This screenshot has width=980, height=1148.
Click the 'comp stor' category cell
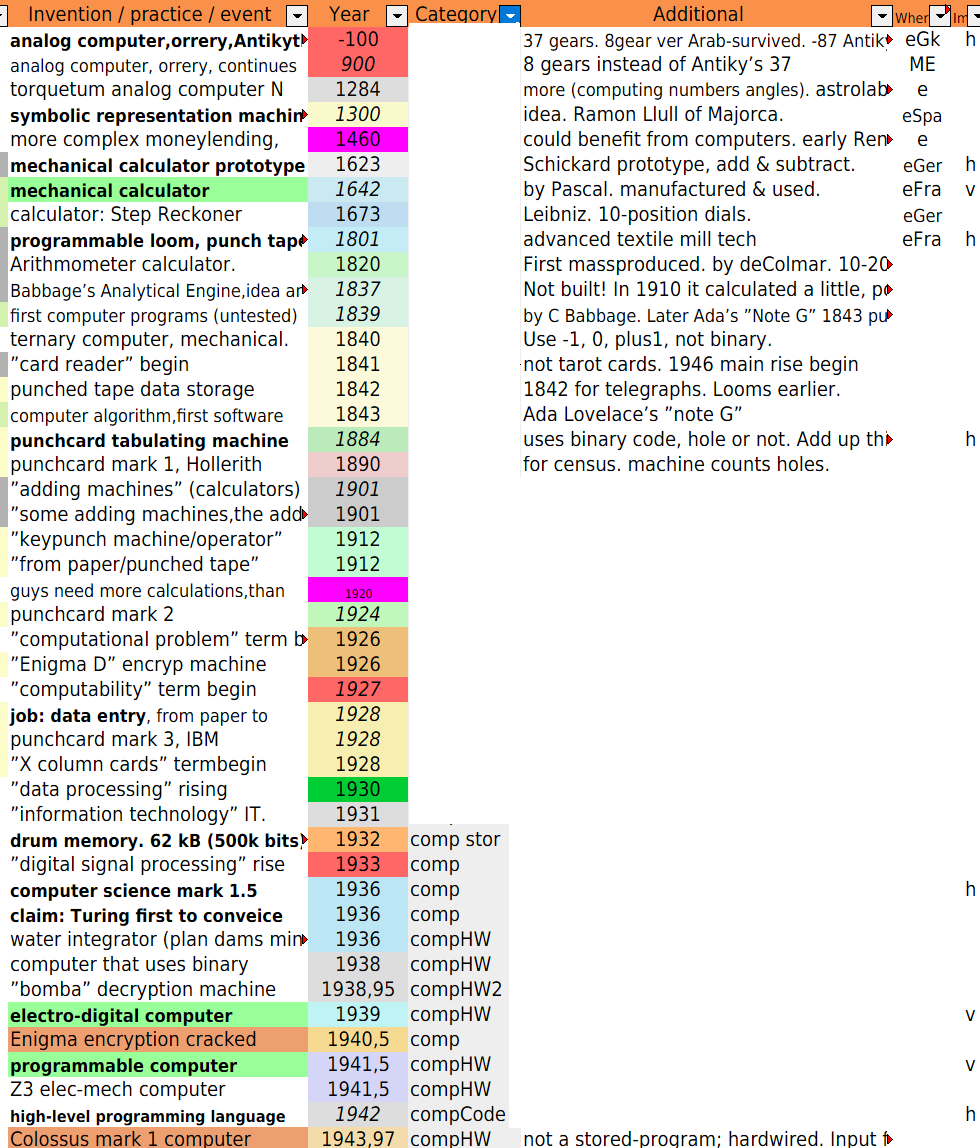pos(458,839)
